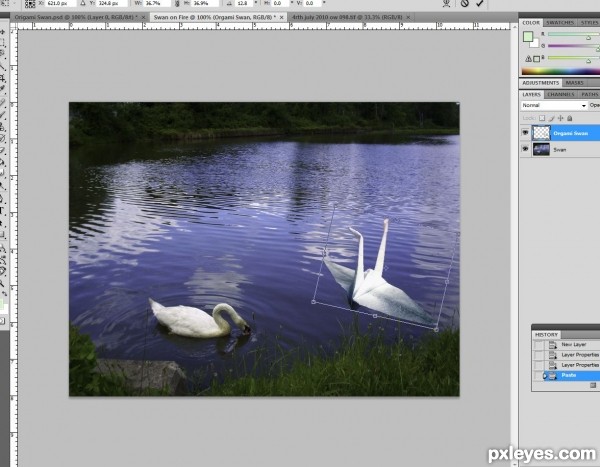Image resolution: width=600 pixels, height=467 pixels.
Task: Switch to the Swatches tab
Action: point(560,23)
